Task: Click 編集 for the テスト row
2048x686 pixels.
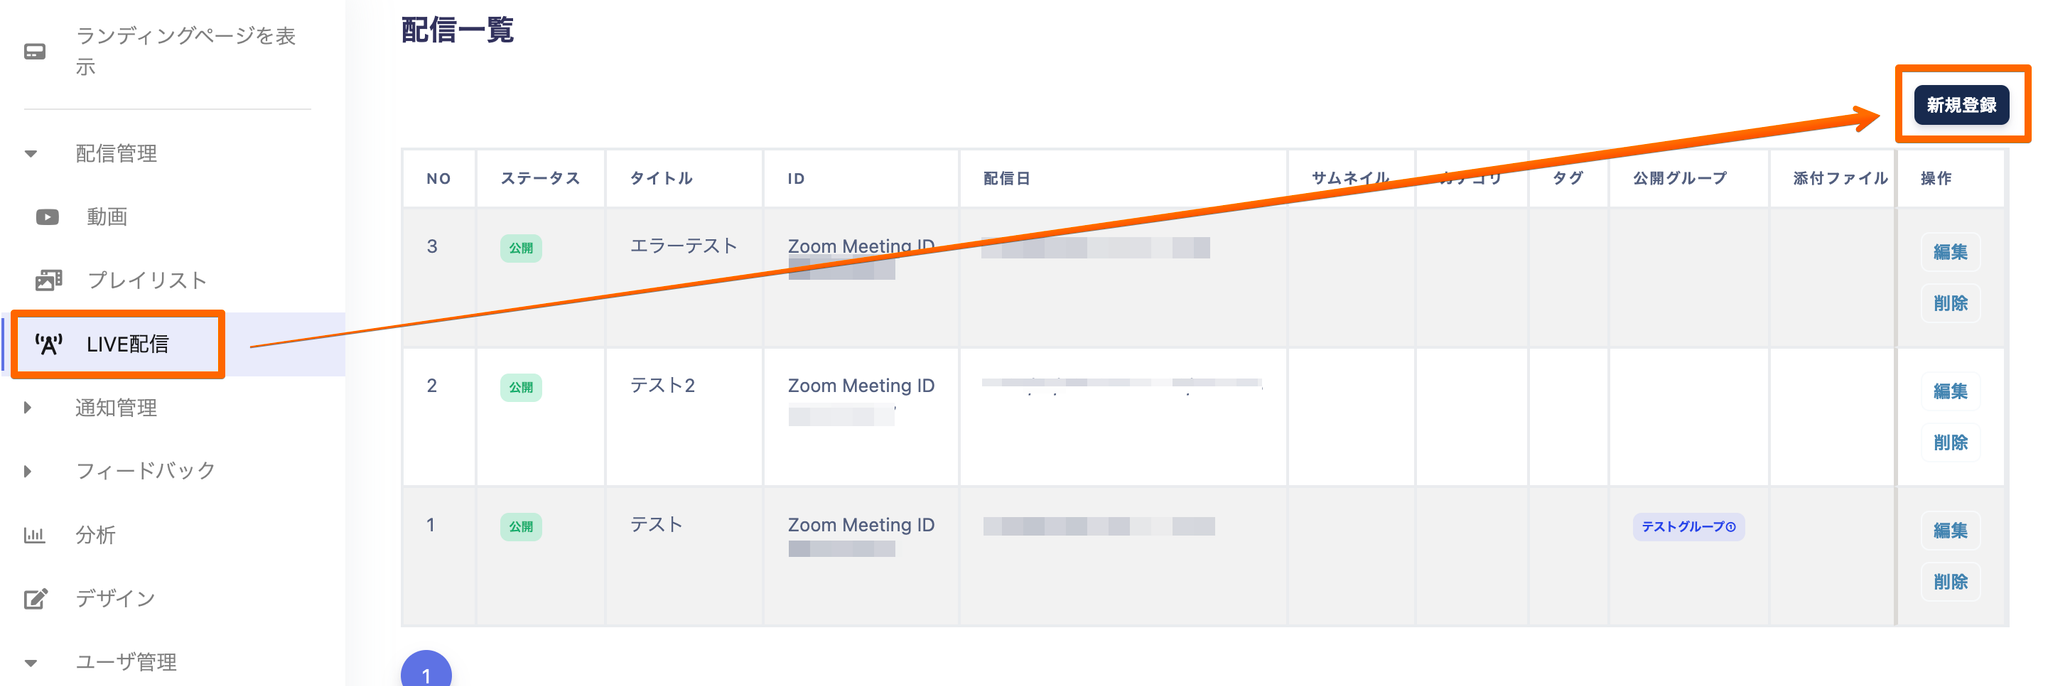Action: click(1950, 531)
